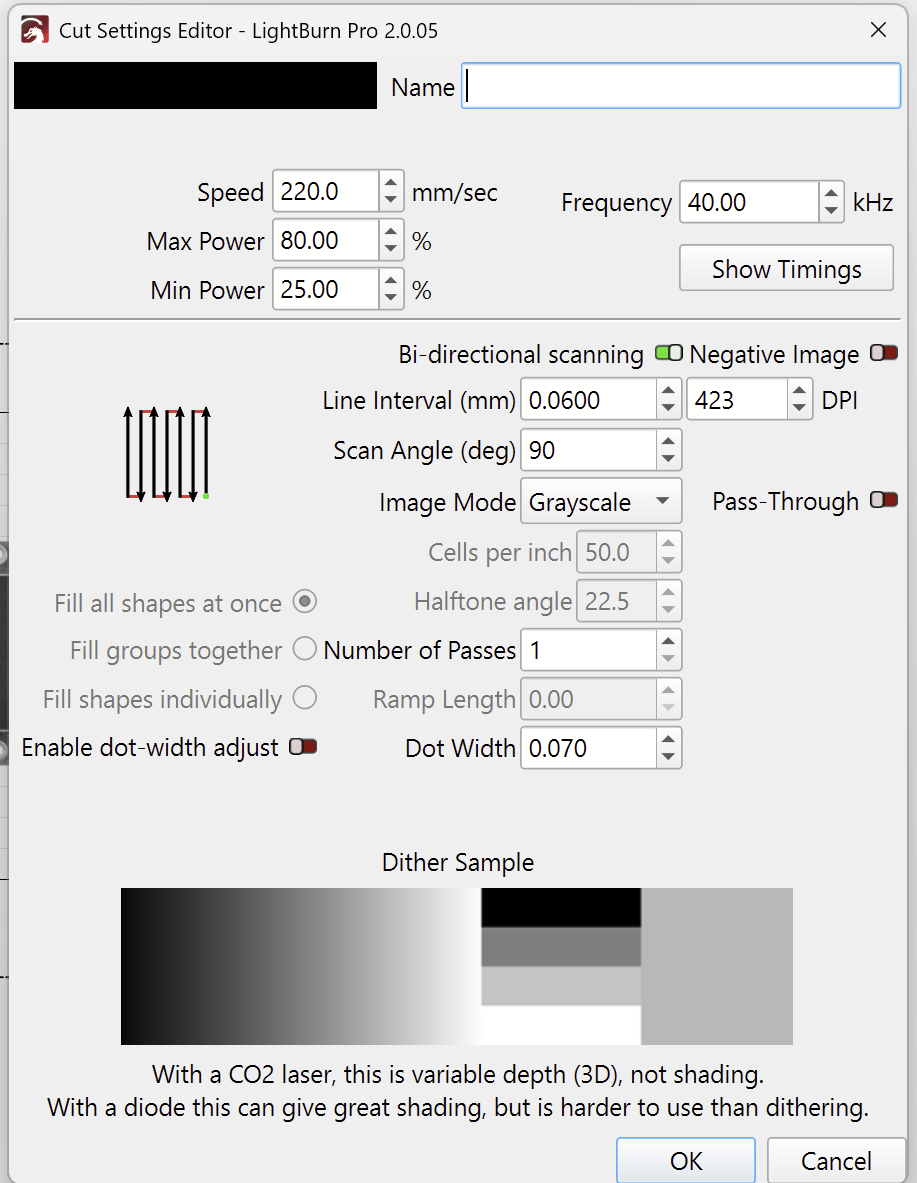Screen dimensions: 917x1183
Task: Click the black layer color swatch
Action: (195, 86)
